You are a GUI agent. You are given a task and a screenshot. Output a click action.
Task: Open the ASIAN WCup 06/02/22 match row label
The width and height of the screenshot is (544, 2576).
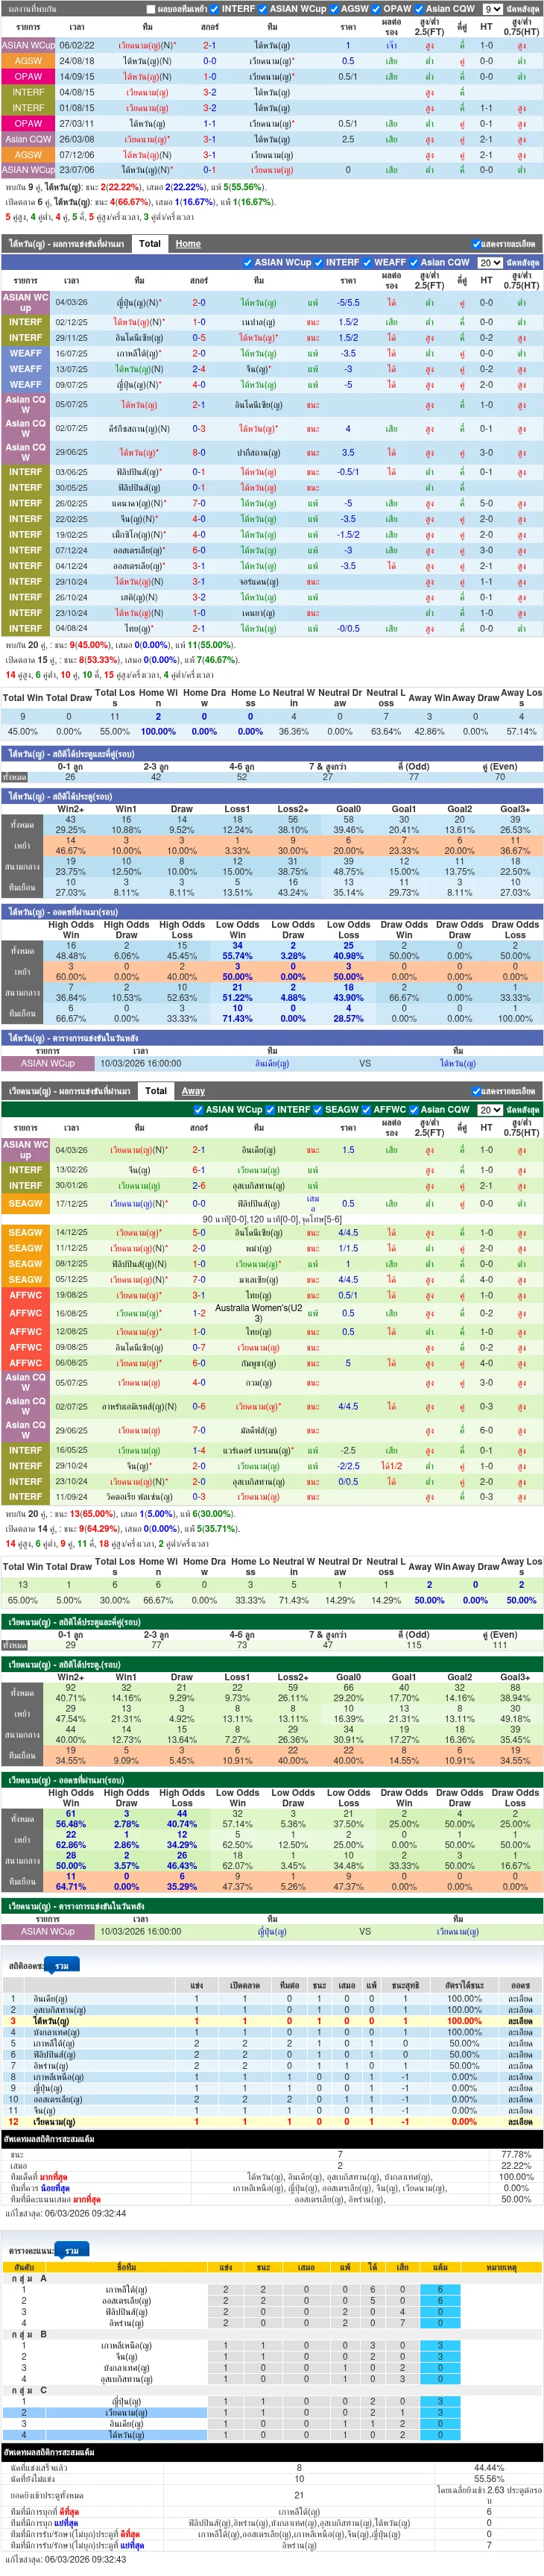click(x=28, y=45)
